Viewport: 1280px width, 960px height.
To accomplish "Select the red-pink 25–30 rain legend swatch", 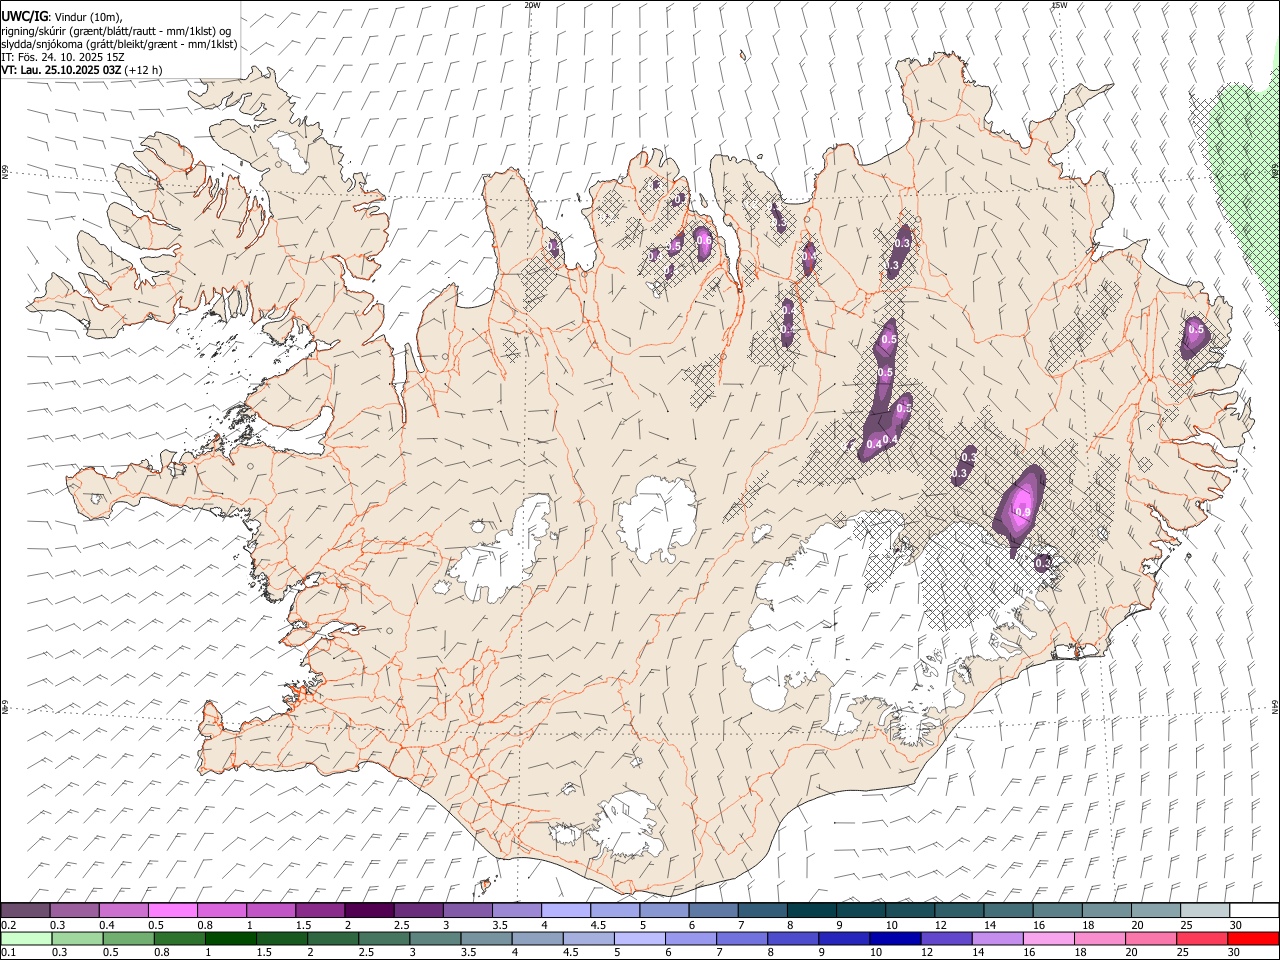I will click(1202, 939).
